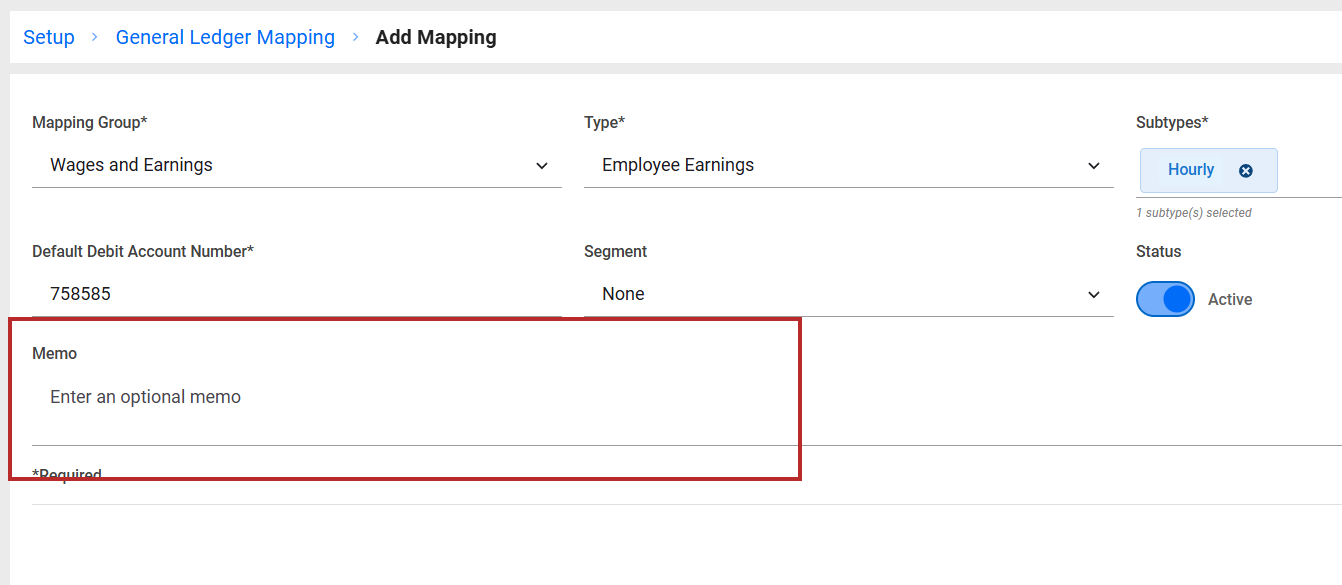The height and width of the screenshot is (585, 1342).
Task: Click the Segment field label
Action: pos(616,251)
